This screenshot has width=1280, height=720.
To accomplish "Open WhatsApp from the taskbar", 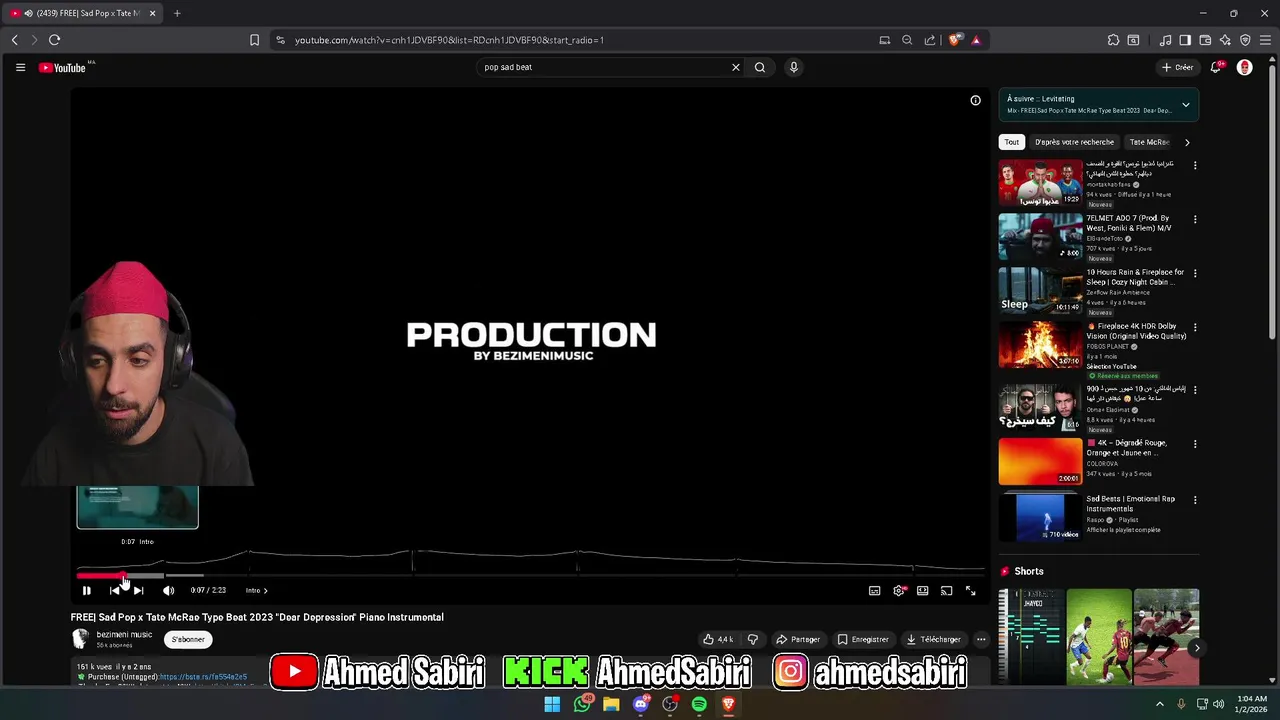I will 582,704.
